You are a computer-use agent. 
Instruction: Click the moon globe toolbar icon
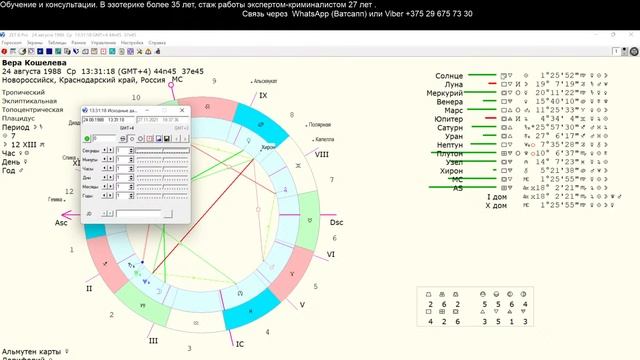(x=22, y=51)
